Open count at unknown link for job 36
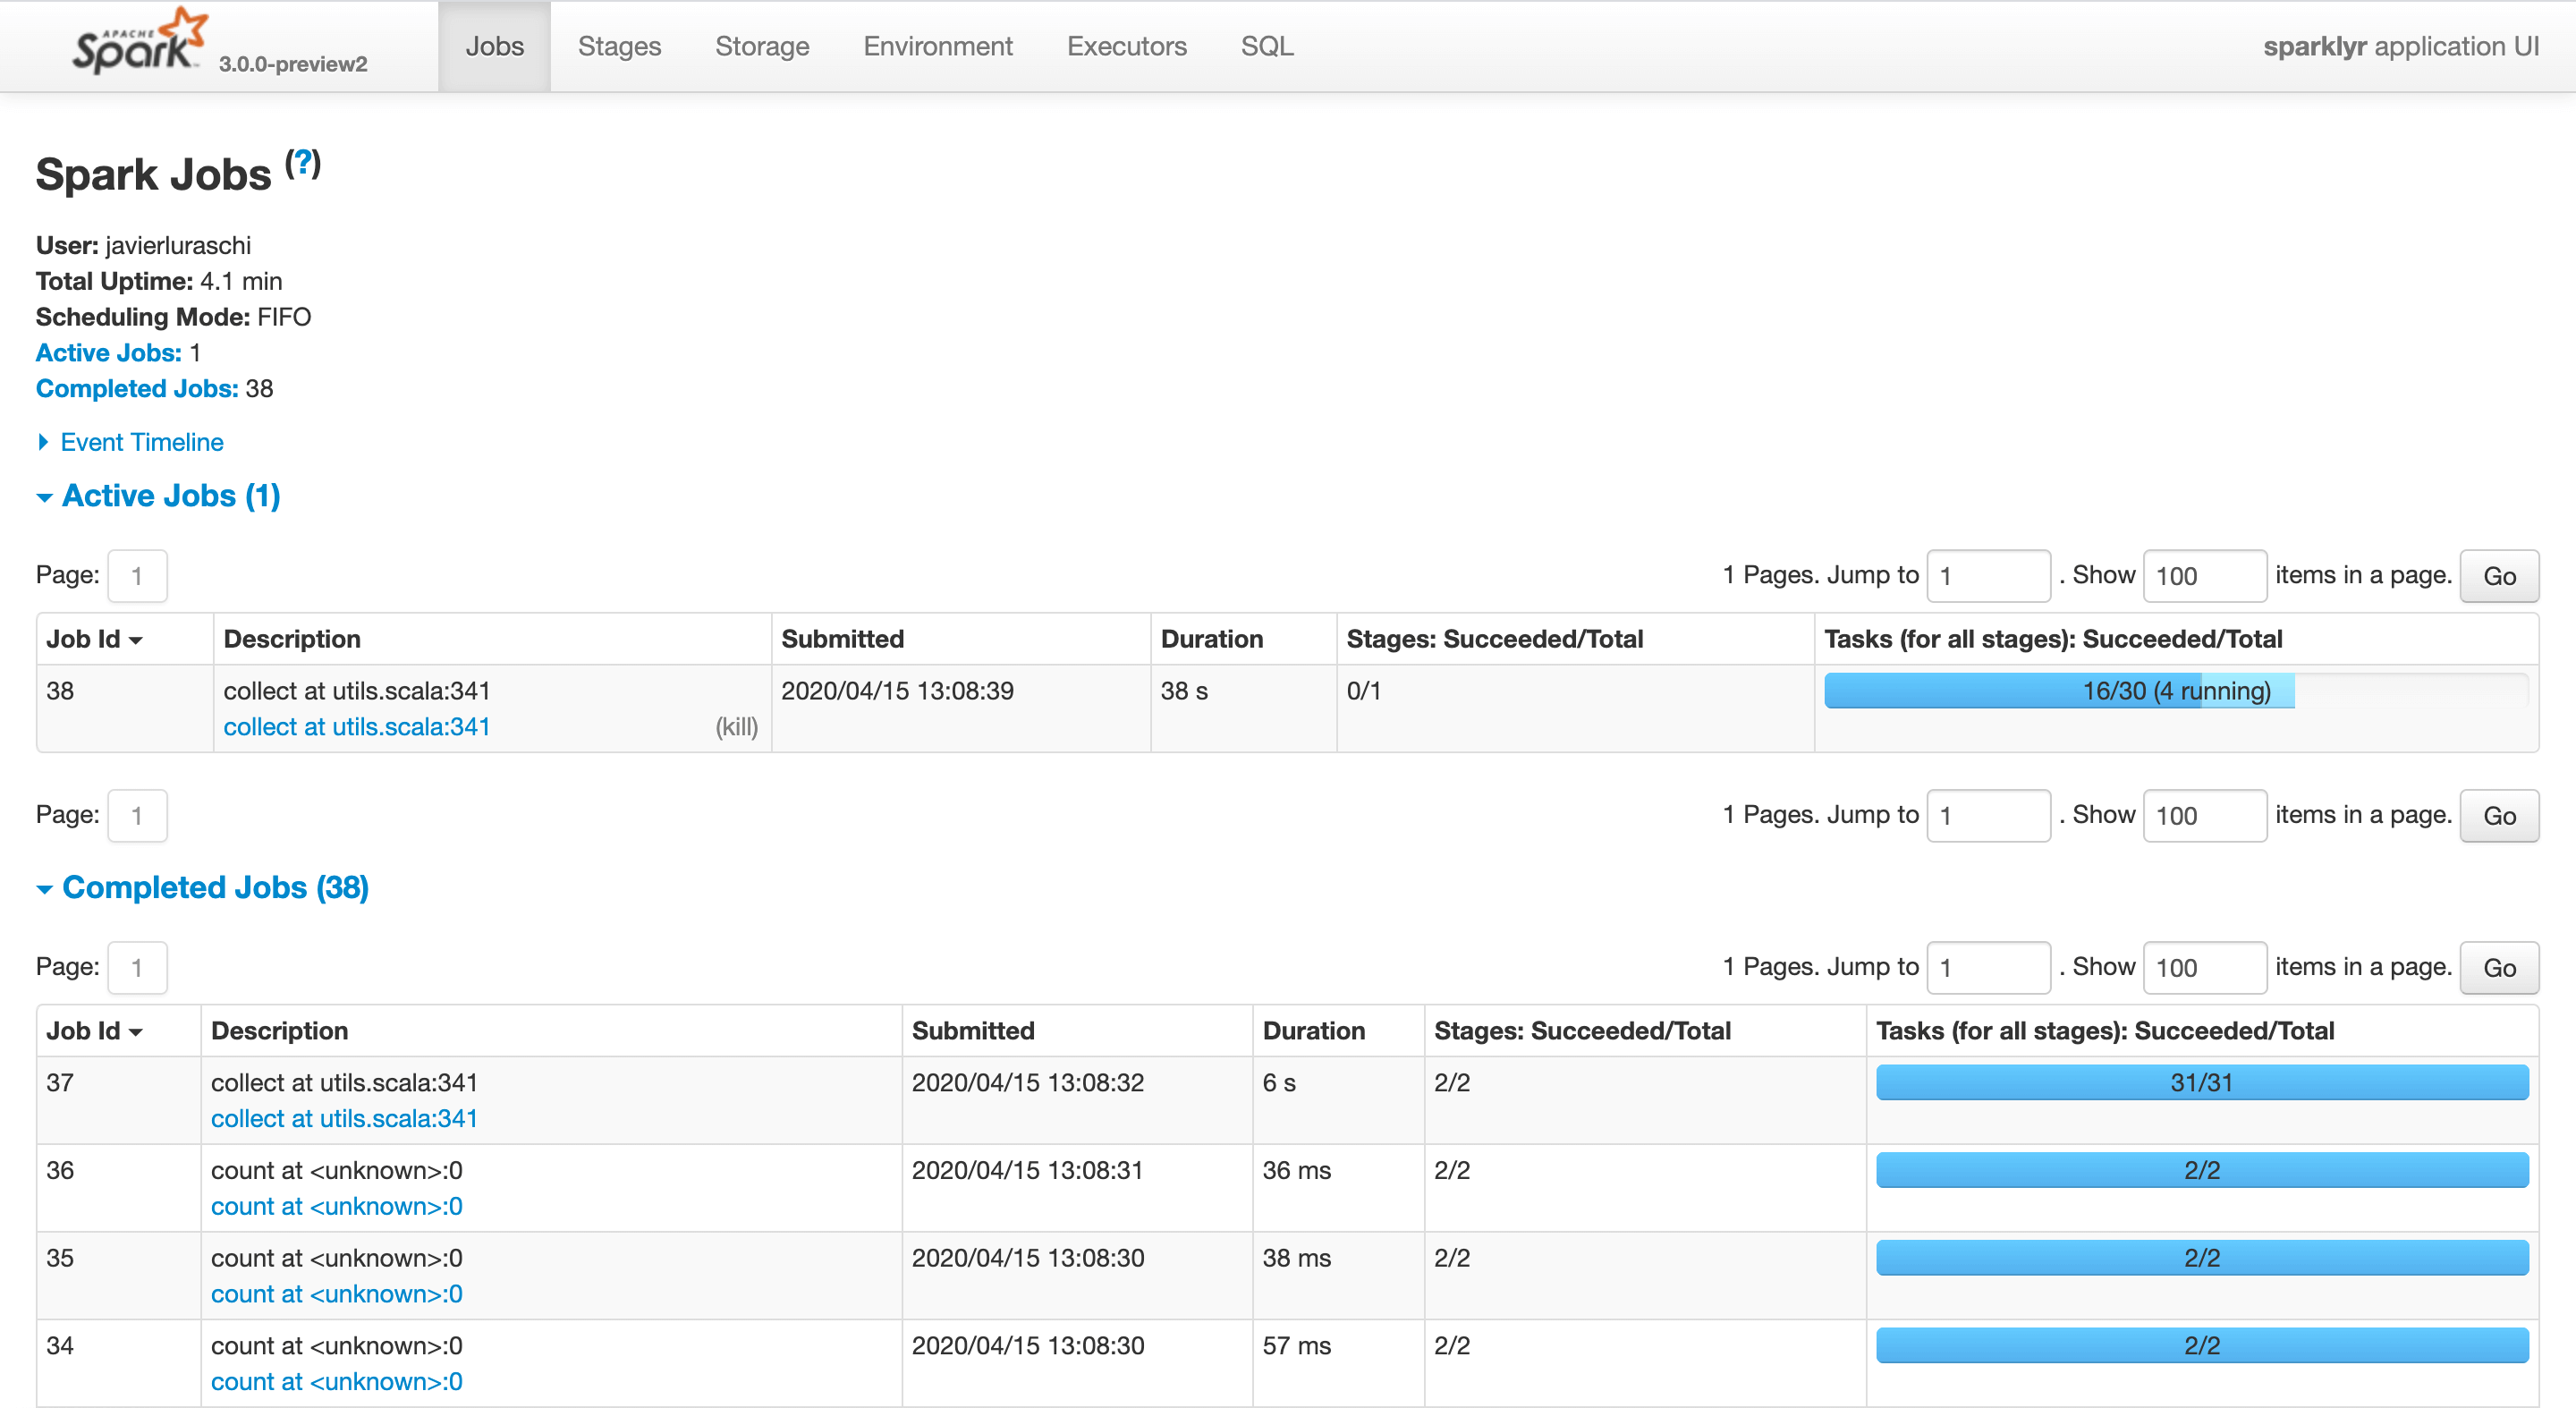 [x=336, y=1206]
